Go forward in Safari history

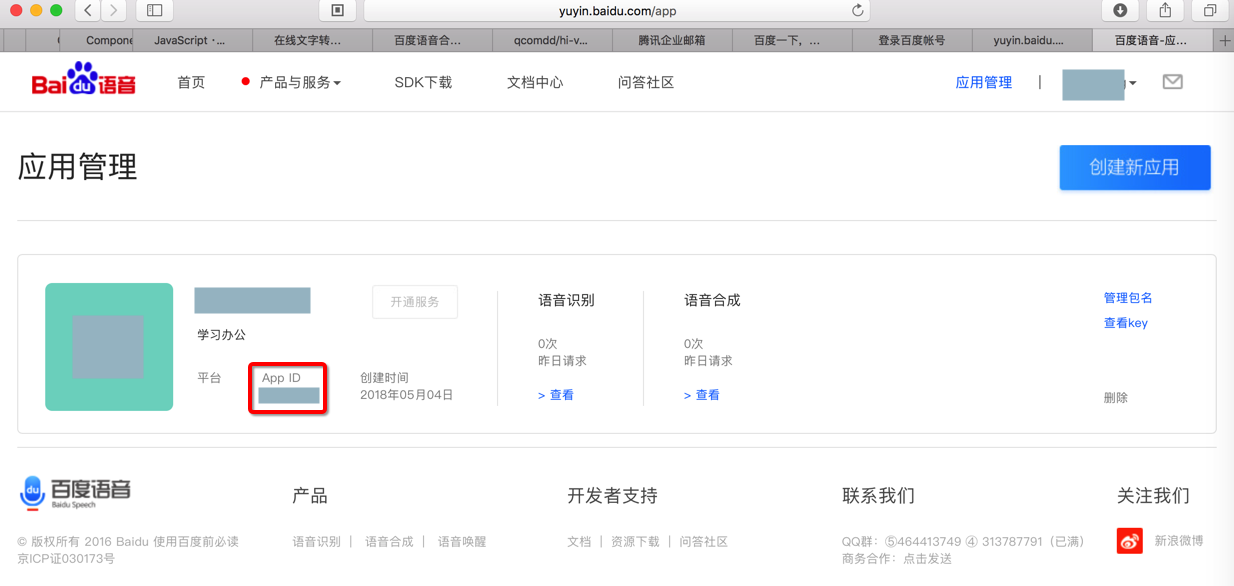113,10
